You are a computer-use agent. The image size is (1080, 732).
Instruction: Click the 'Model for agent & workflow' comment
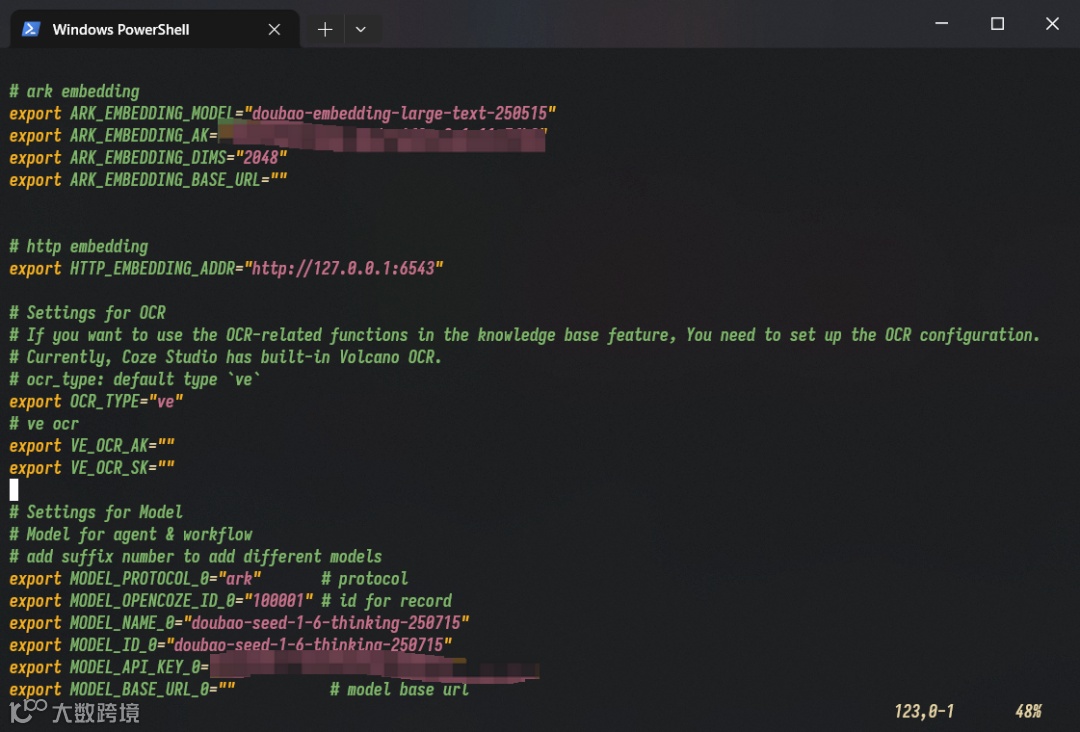131,534
